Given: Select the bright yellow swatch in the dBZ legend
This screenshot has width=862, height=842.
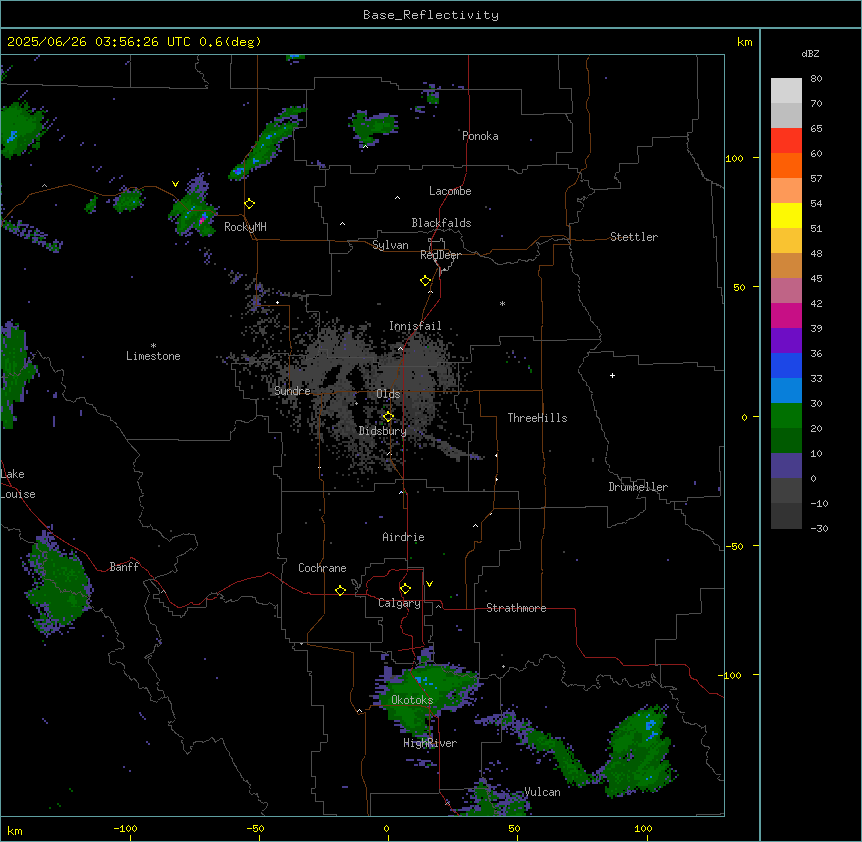Looking at the screenshot, I should (x=786, y=215).
